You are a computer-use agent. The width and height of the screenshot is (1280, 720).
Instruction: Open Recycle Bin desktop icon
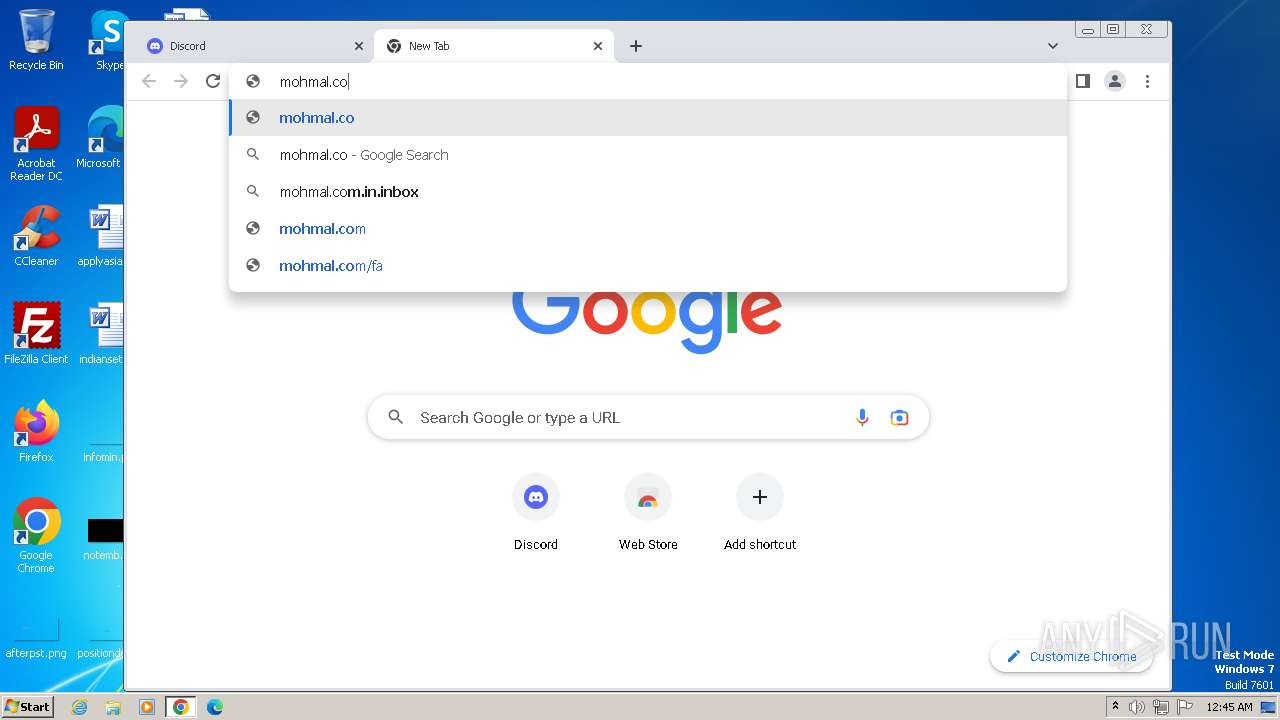[36, 40]
